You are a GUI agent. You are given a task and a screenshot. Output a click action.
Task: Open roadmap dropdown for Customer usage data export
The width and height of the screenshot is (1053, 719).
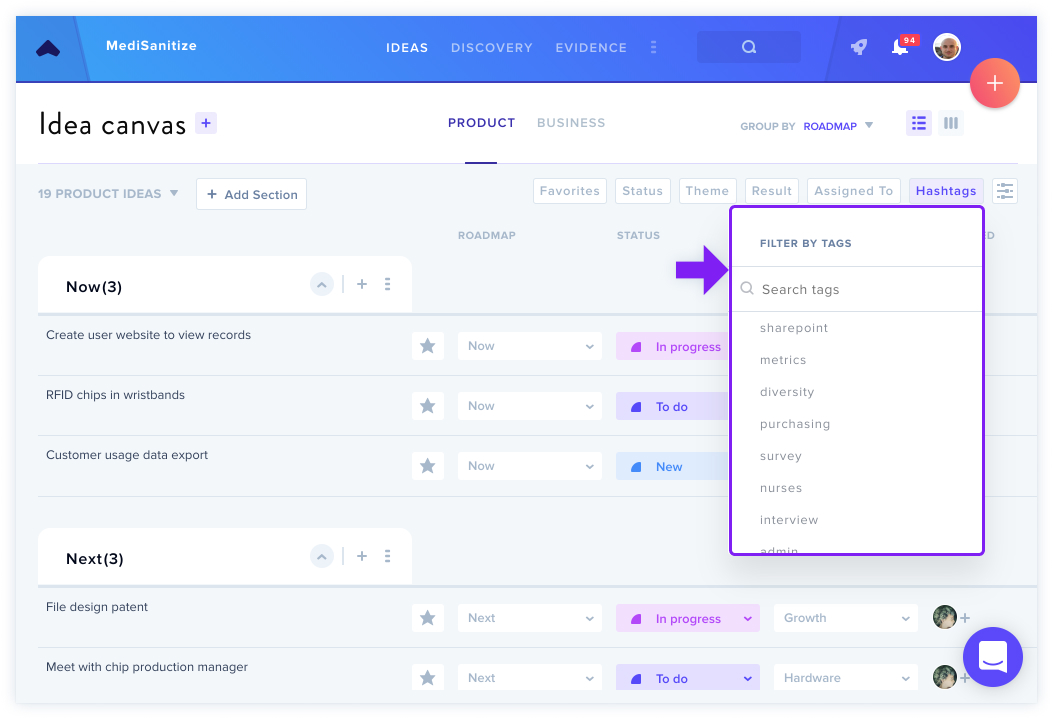(x=530, y=466)
